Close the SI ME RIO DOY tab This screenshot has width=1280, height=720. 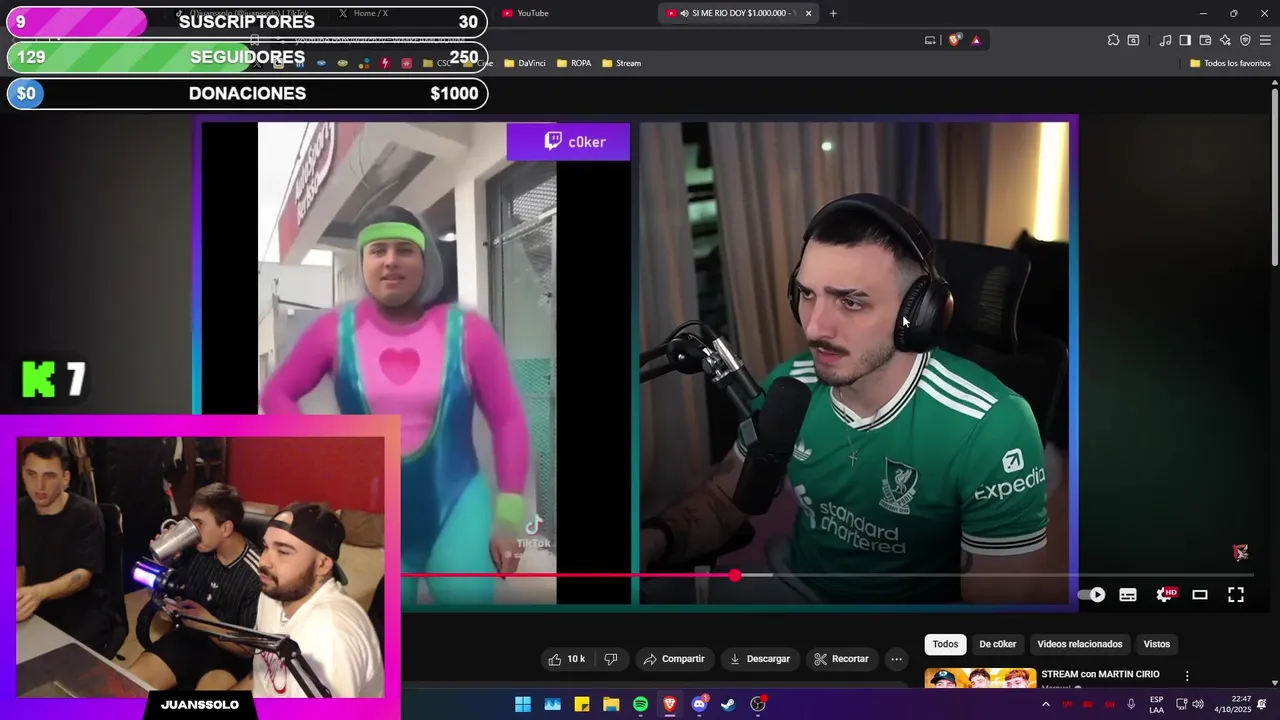(808, 13)
